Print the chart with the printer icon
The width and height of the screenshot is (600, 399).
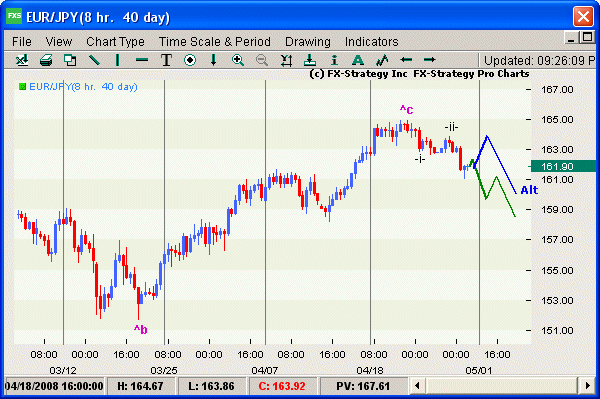click(x=46, y=60)
